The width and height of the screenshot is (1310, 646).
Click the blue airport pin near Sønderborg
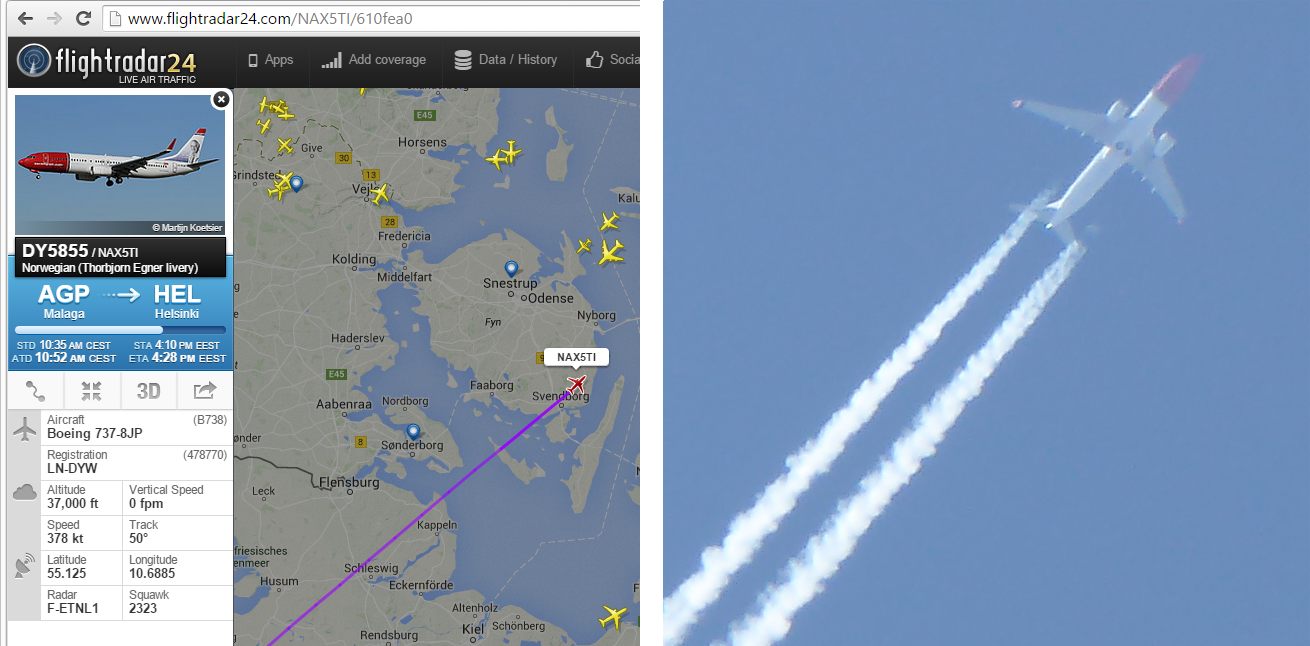[x=412, y=432]
